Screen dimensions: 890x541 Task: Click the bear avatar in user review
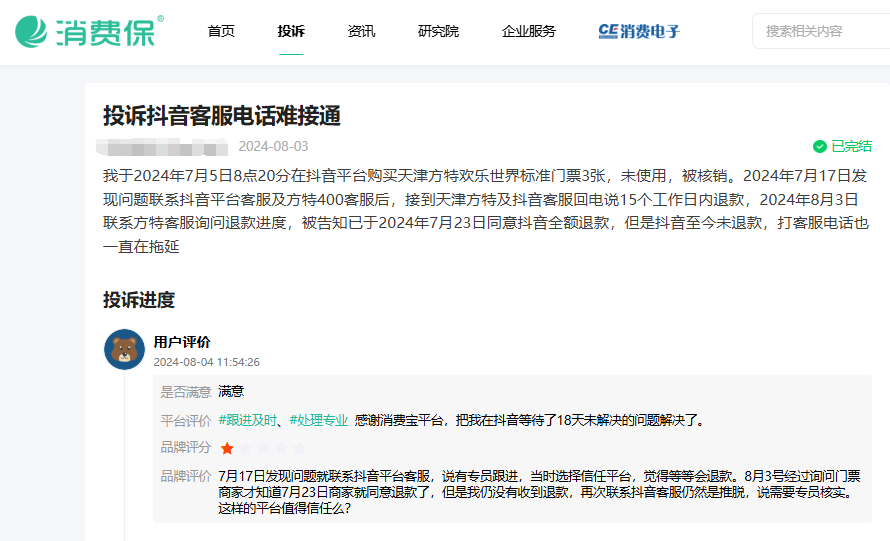pyautogui.click(x=125, y=349)
